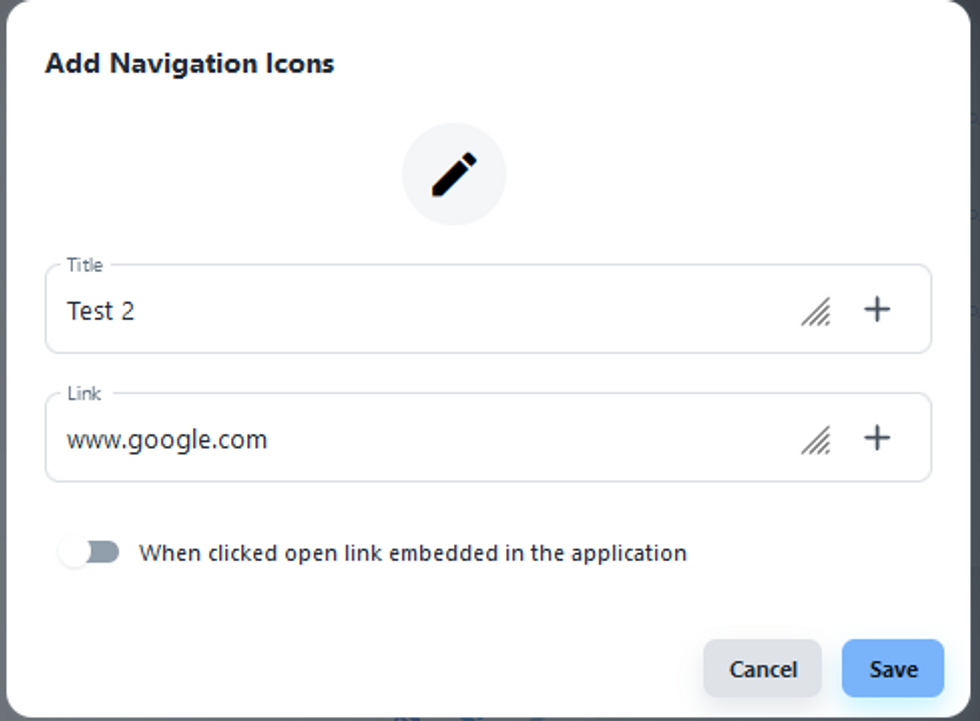Save the navigation icon
This screenshot has width=980, height=721.
click(x=892, y=669)
